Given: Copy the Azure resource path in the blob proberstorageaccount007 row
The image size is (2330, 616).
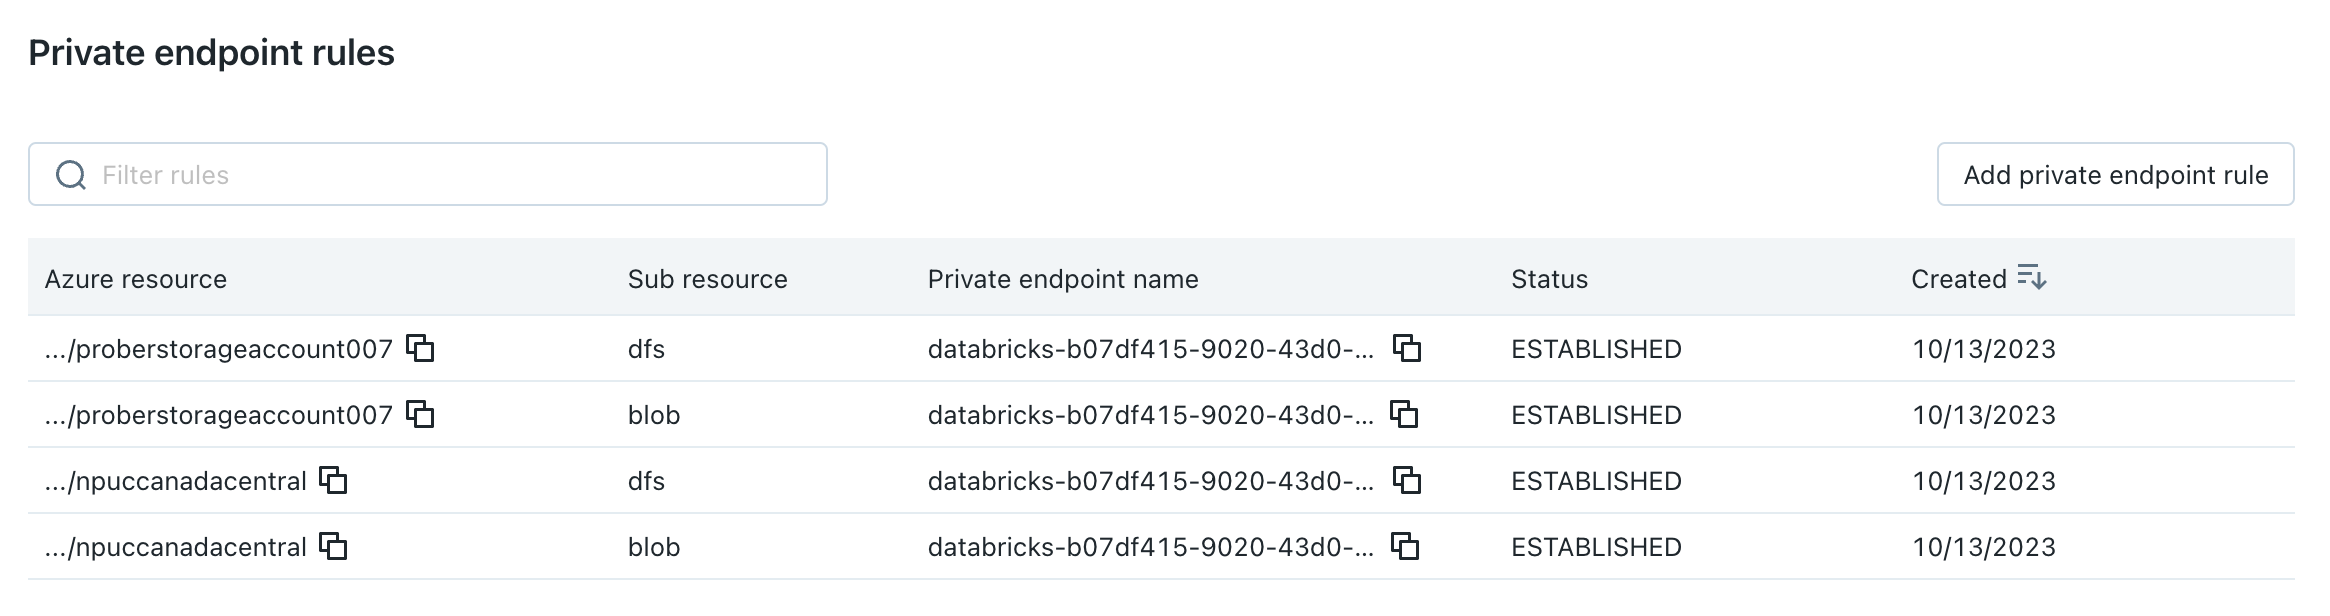Looking at the screenshot, I should [x=423, y=415].
